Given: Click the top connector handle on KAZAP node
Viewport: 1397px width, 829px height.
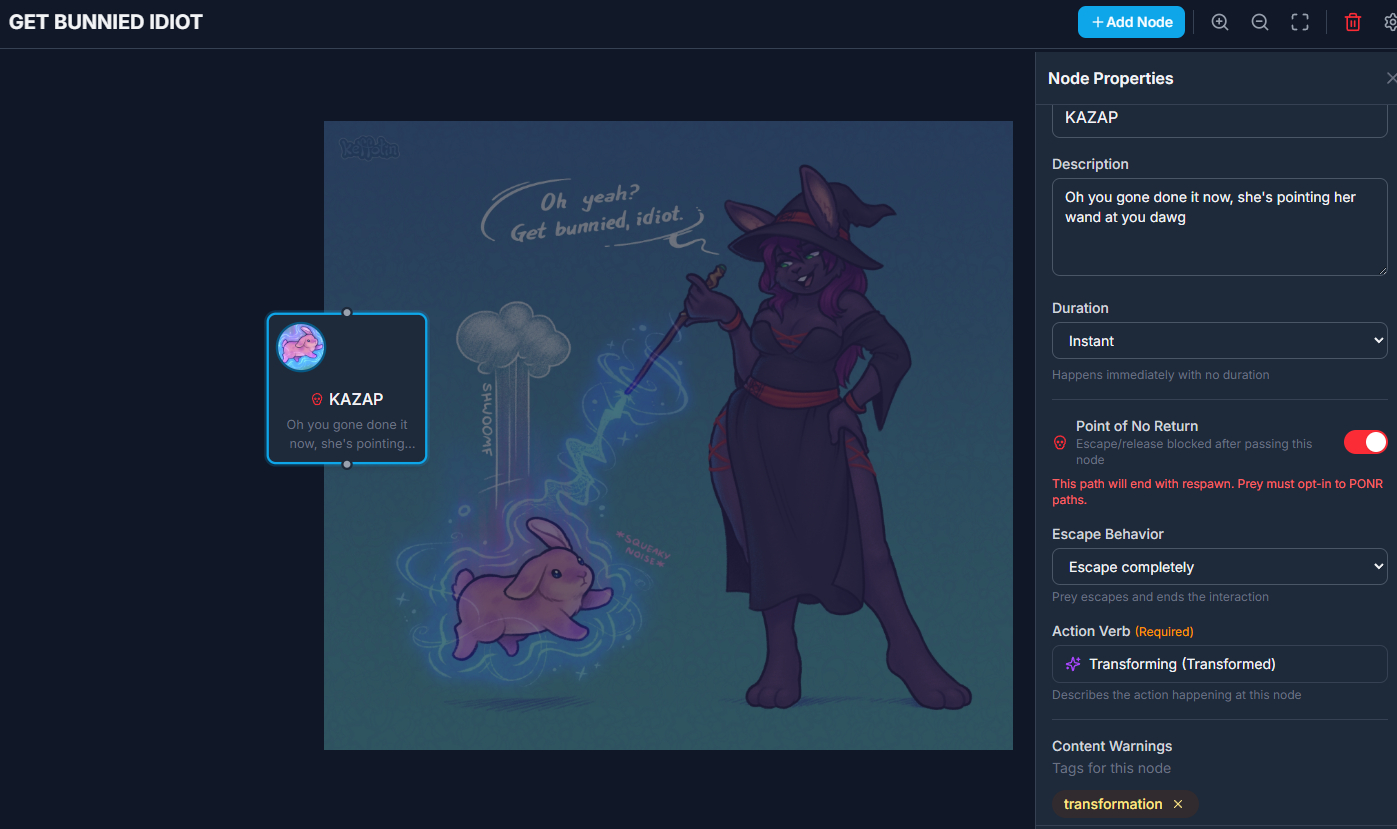Looking at the screenshot, I should coord(347,312).
